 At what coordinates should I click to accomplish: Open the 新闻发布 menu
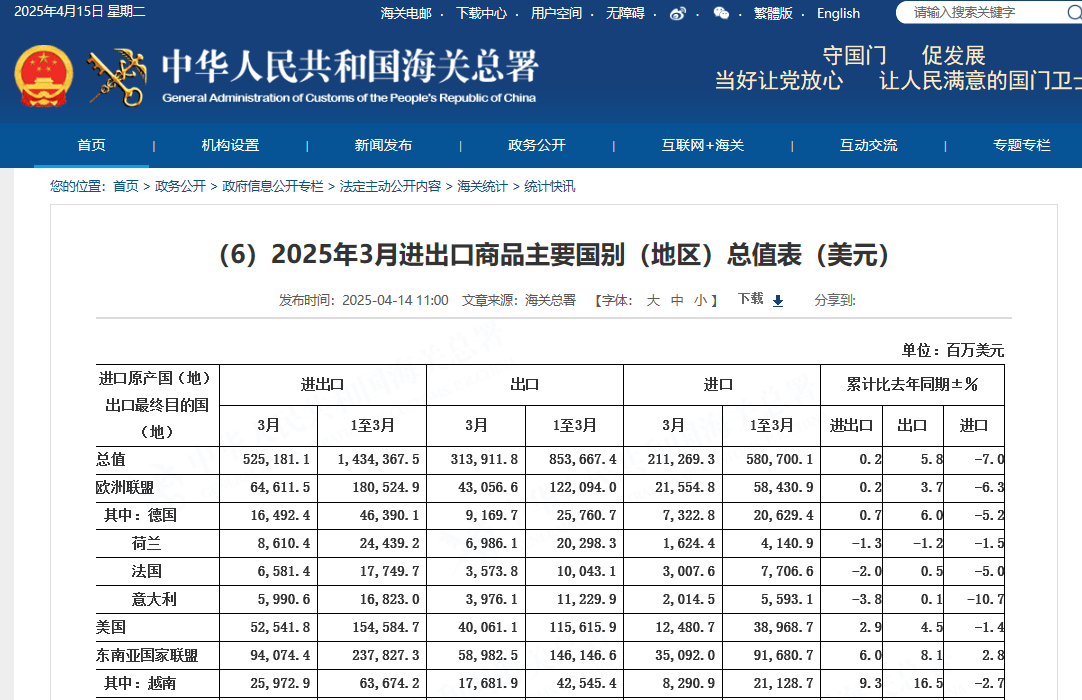click(x=383, y=145)
